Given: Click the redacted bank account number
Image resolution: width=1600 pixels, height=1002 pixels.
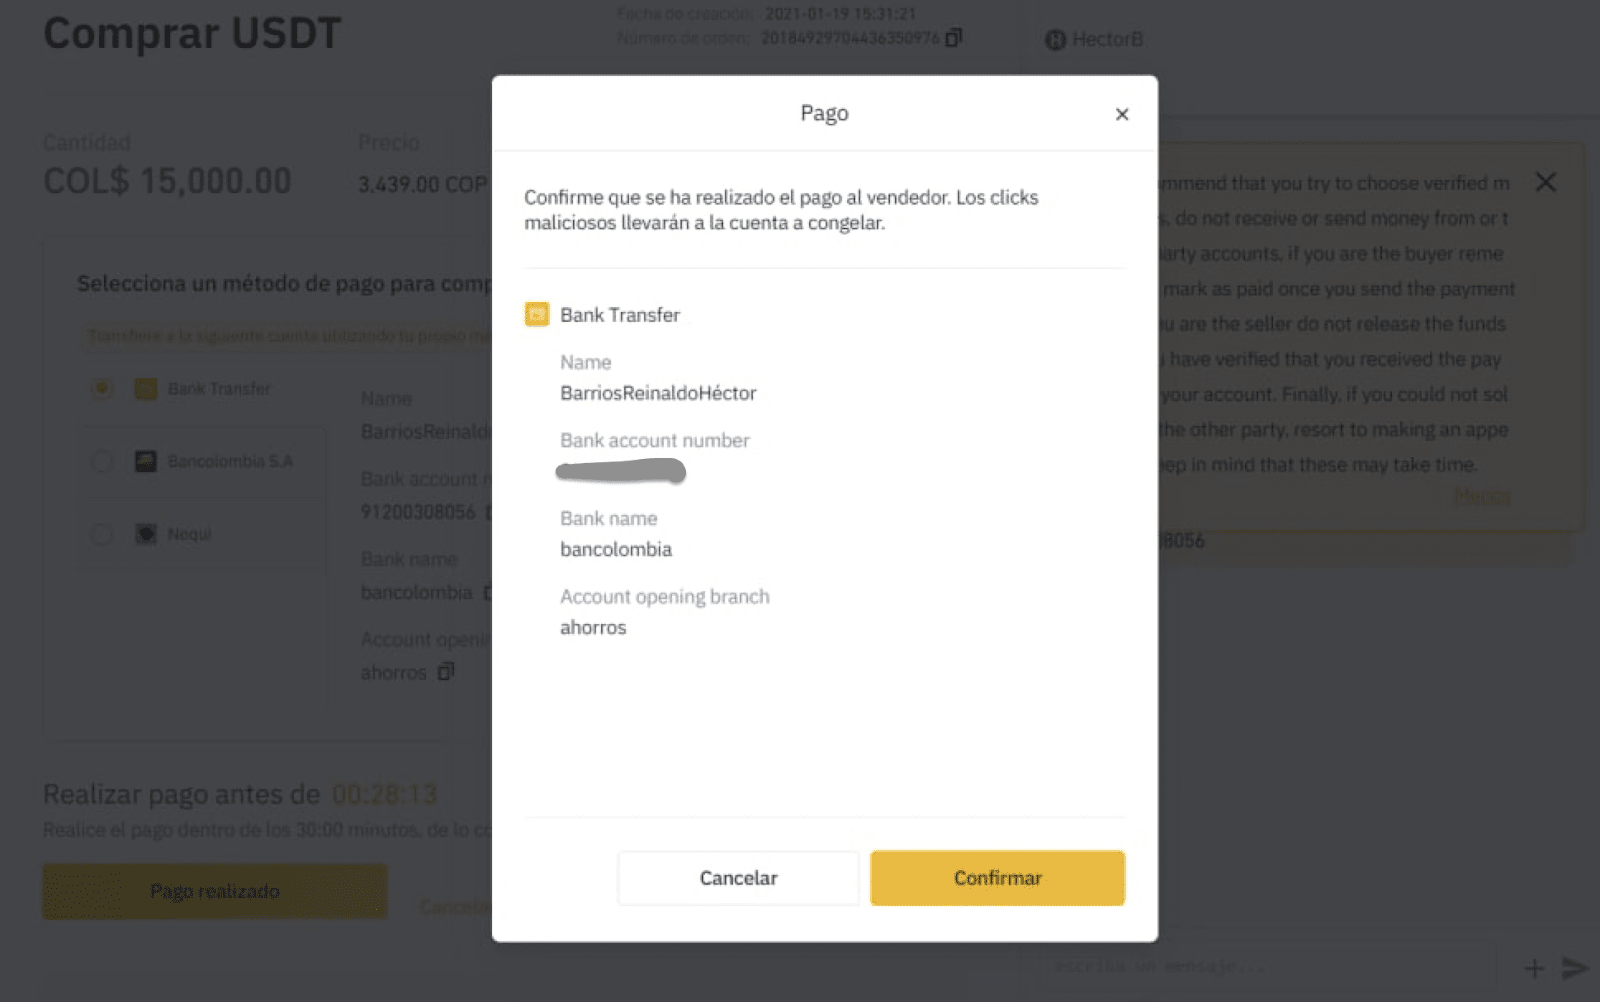Looking at the screenshot, I should [621, 471].
